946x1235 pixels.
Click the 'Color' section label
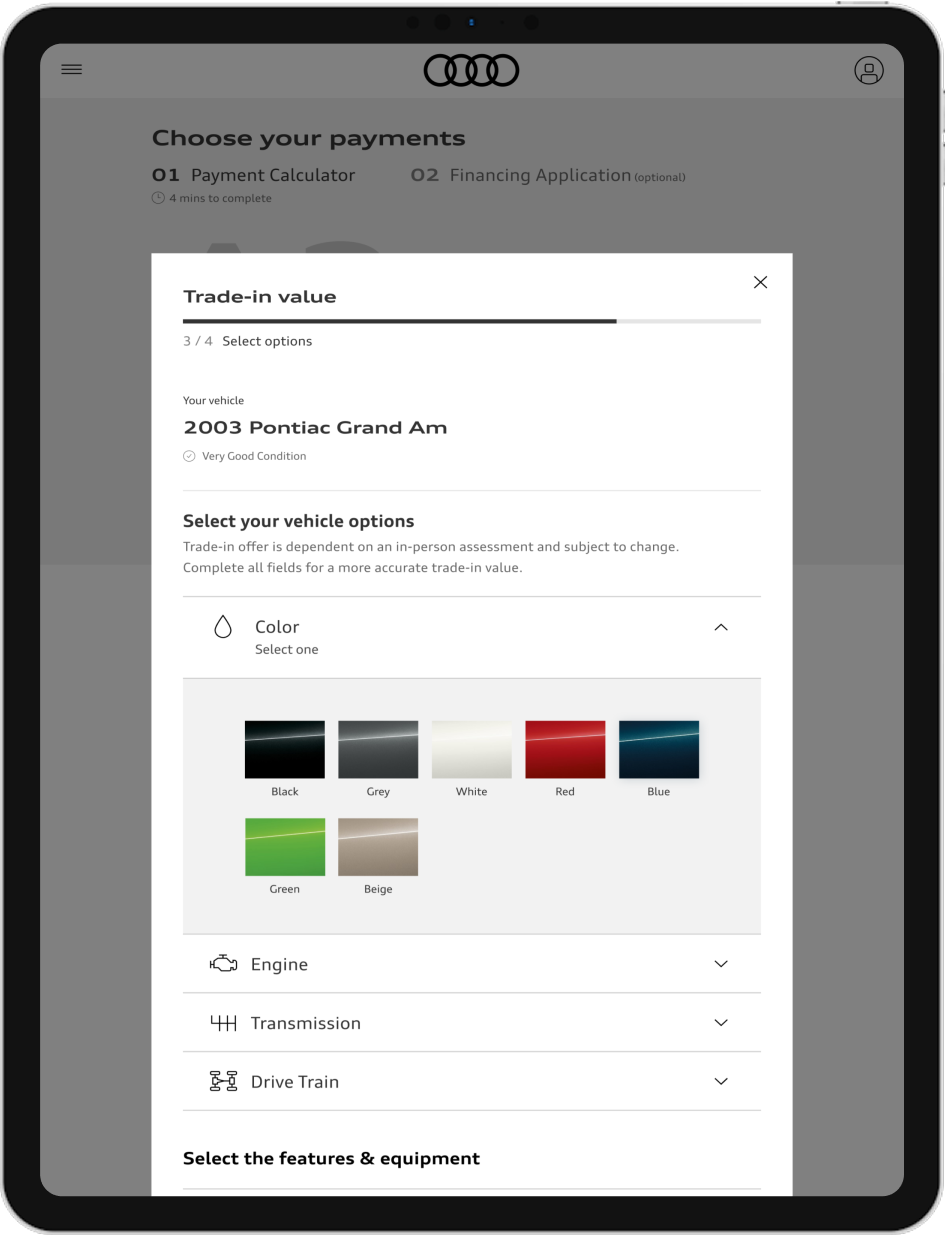point(277,627)
